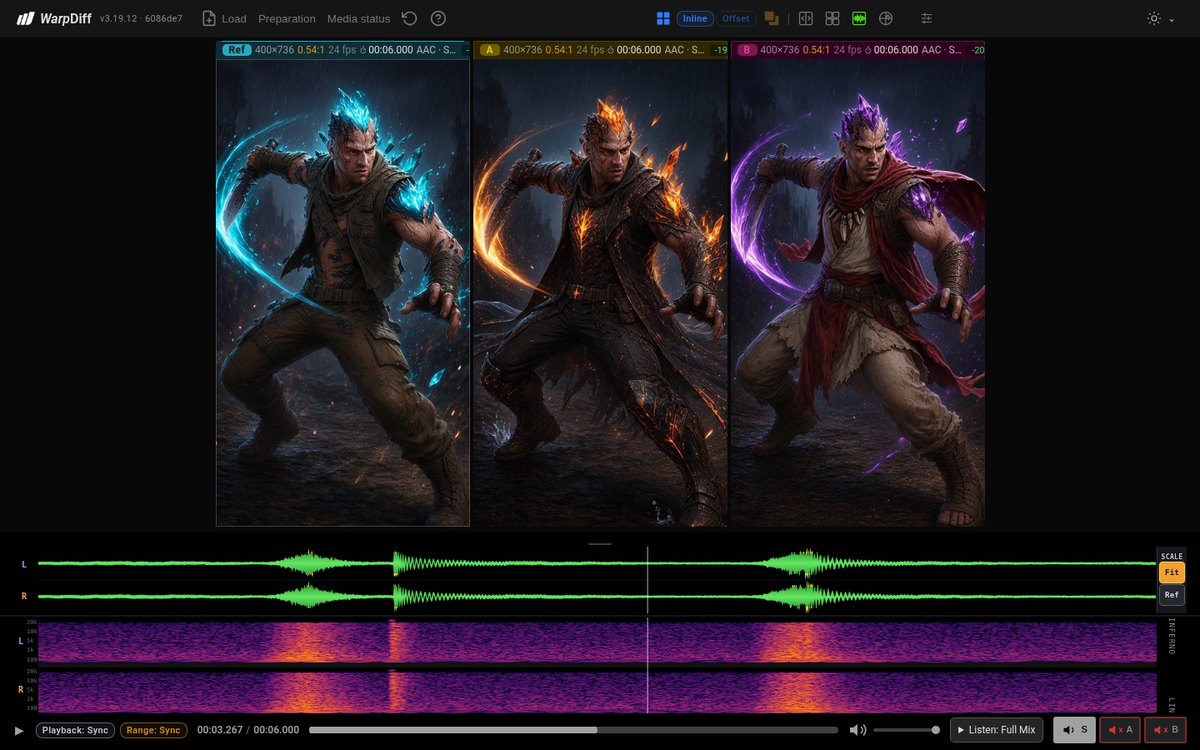Click the reset/undo arrow icon
This screenshot has height=750, width=1200.
pos(409,18)
